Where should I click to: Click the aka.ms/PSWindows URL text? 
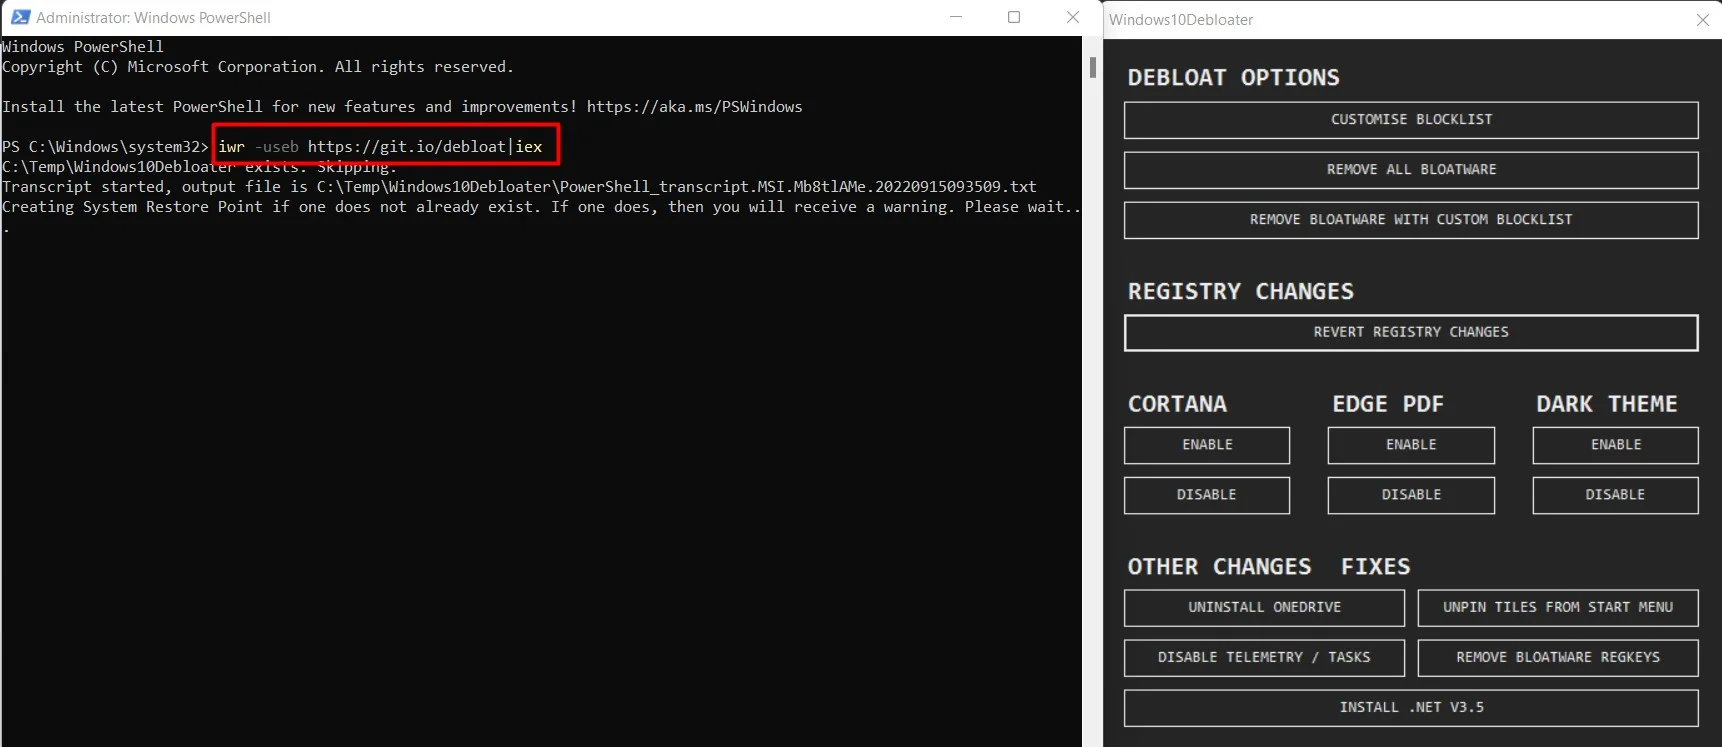(x=694, y=107)
